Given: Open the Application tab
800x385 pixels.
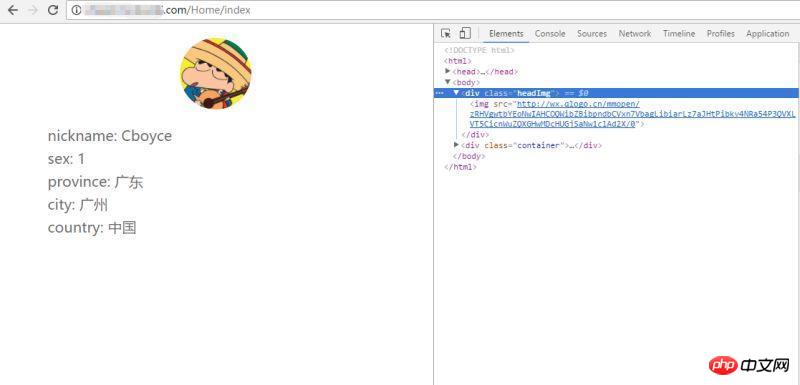Looking at the screenshot, I should point(767,34).
